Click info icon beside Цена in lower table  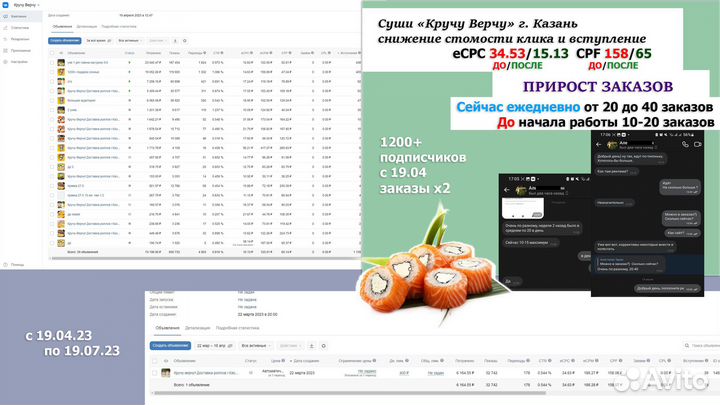click(x=283, y=361)
